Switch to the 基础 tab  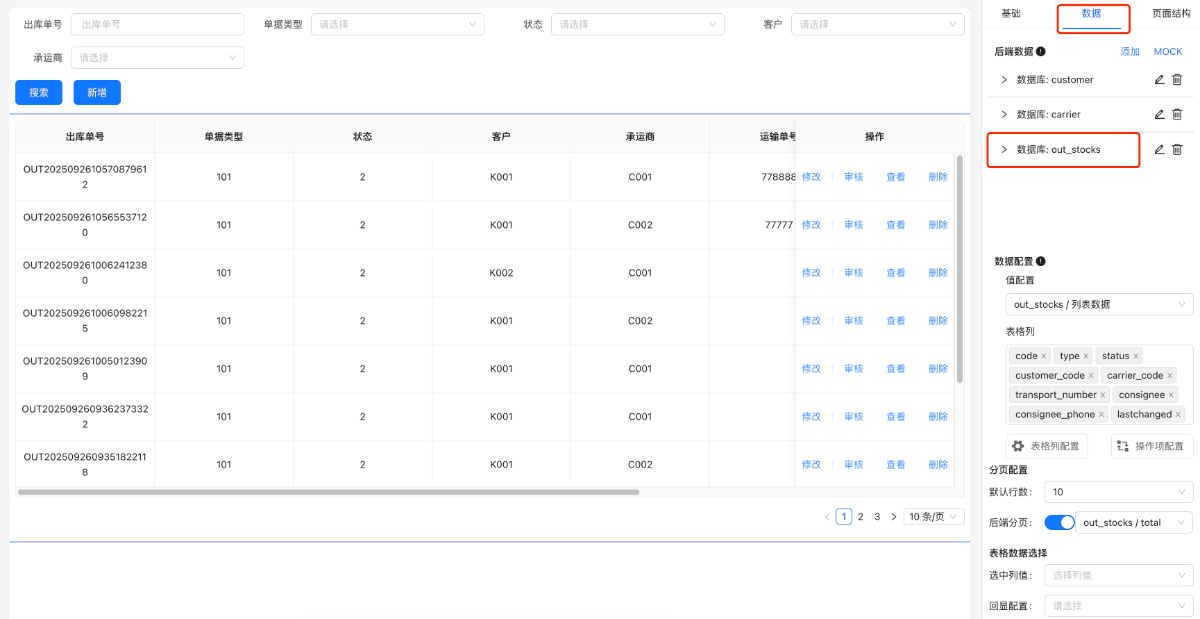pos(1011,14)
